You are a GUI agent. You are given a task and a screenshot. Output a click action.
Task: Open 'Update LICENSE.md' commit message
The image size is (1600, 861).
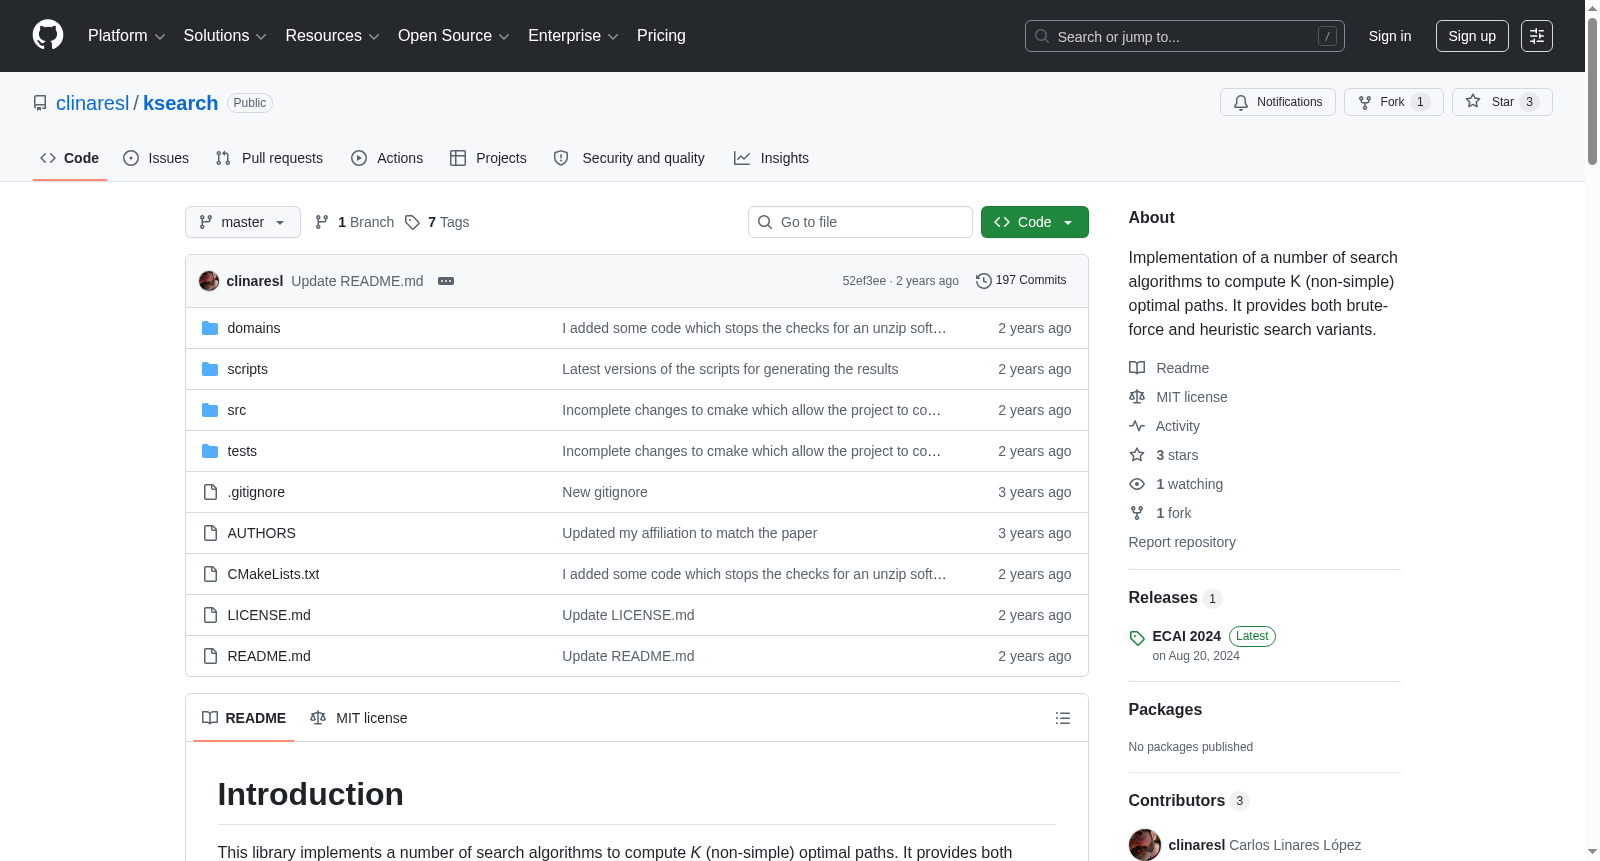pyautogui.click(x=628, y=615)
